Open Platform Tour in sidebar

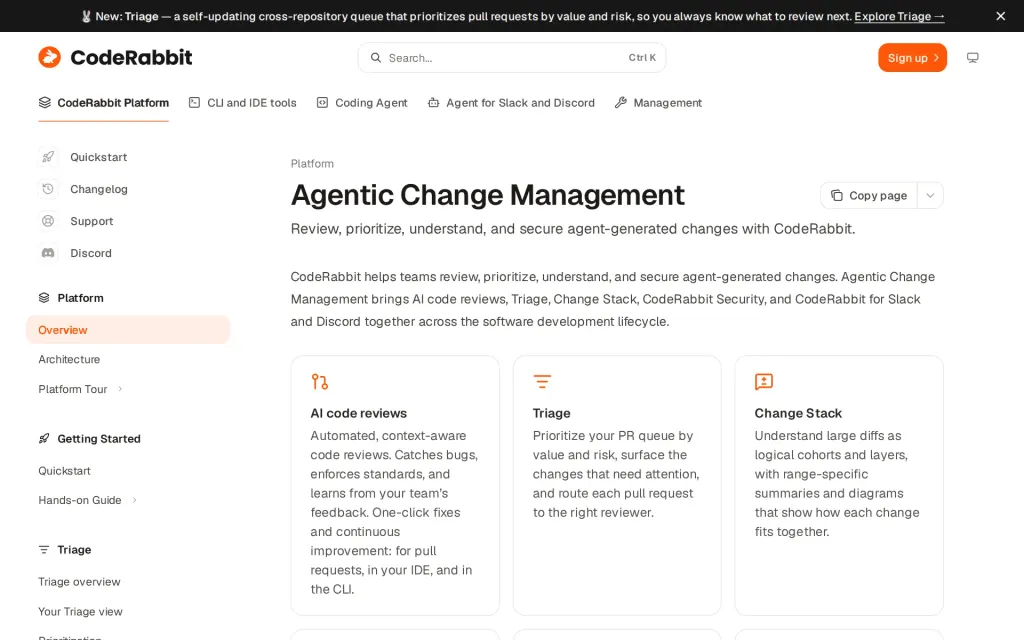(x=72, y=389)
